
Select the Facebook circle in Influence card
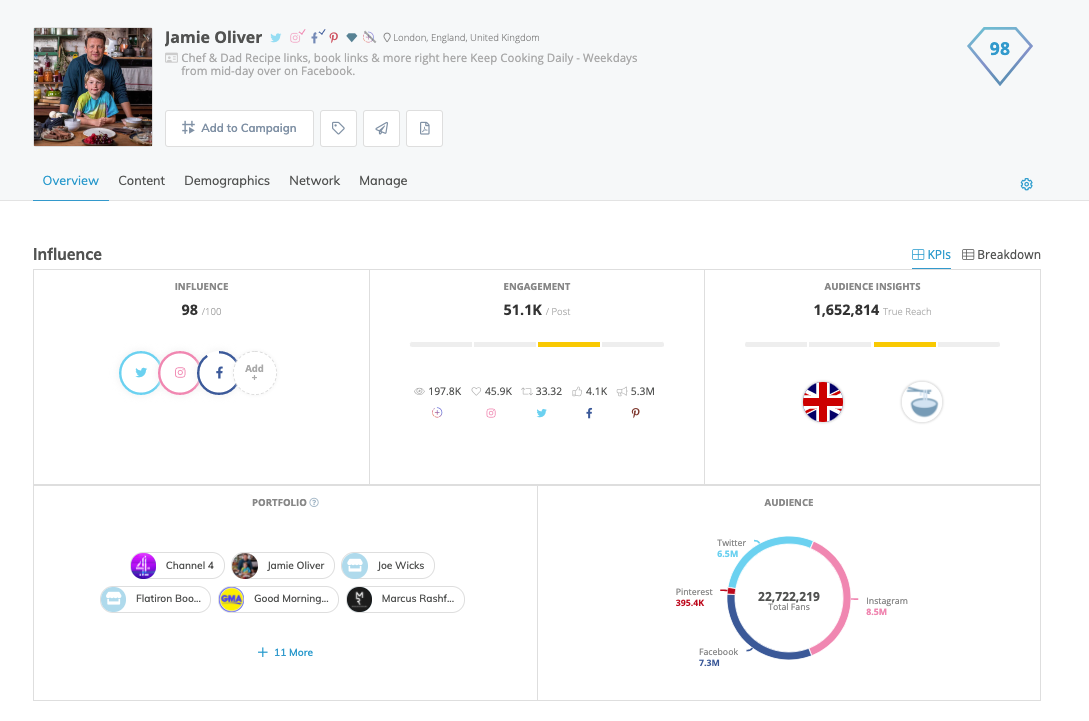(219, 373)
